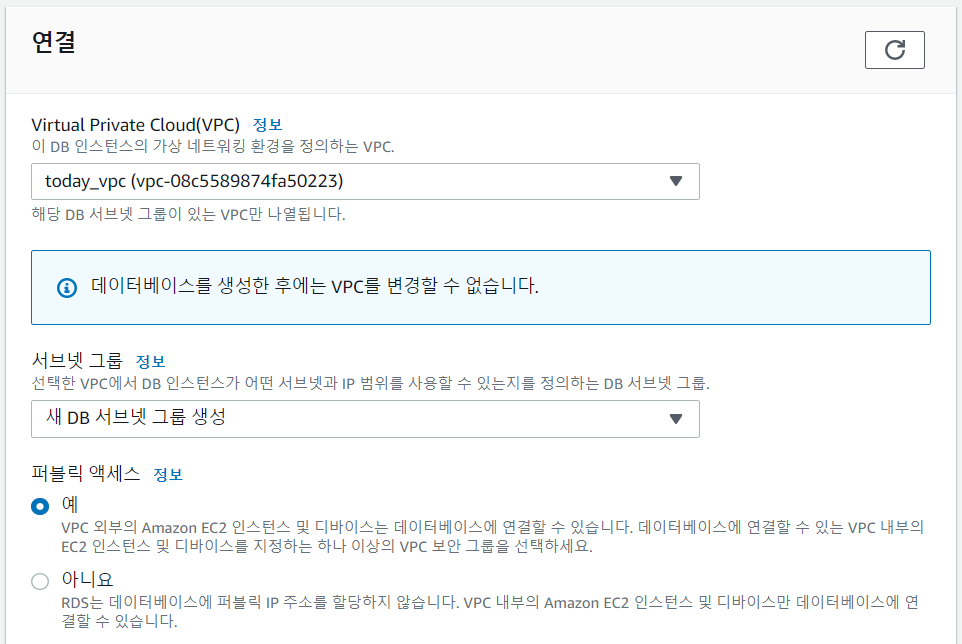This screenshot has height=644, width=962.
Task: Click the arrow icon of today_vpc selector
Action: point(675,181)
